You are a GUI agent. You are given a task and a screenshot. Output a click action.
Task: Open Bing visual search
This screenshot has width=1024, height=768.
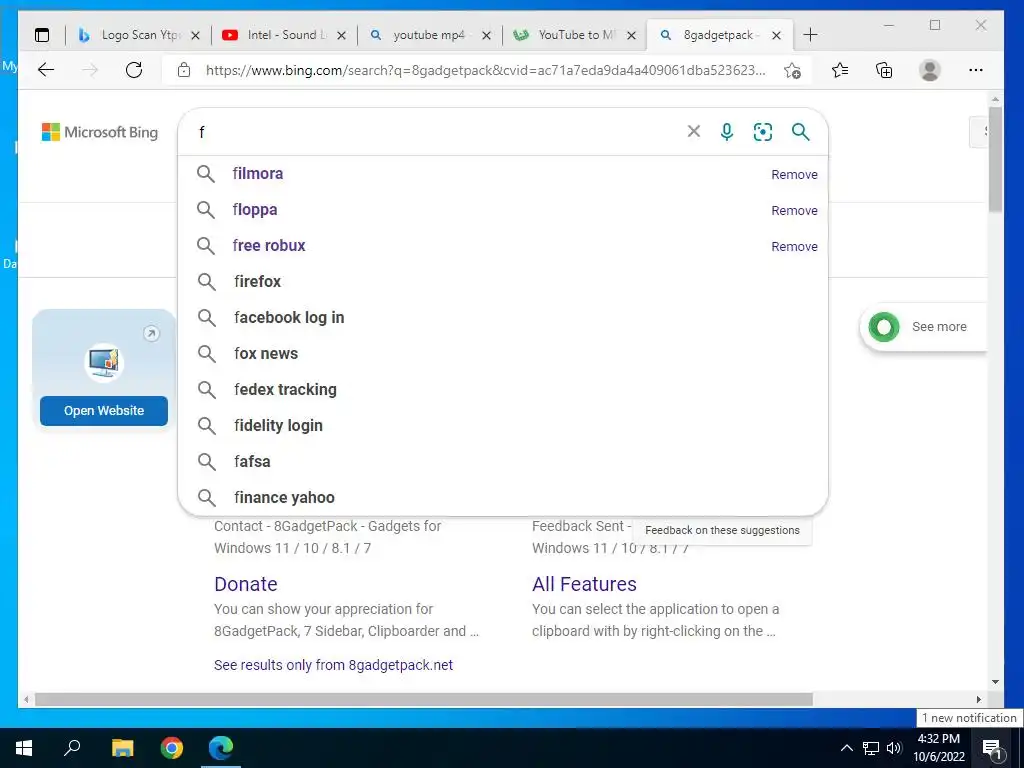tap(763, 132)
